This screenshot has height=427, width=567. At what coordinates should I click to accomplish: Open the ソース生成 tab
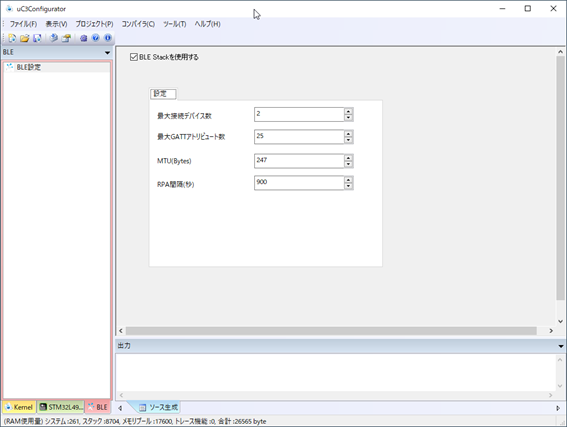(x=158, y=407)
